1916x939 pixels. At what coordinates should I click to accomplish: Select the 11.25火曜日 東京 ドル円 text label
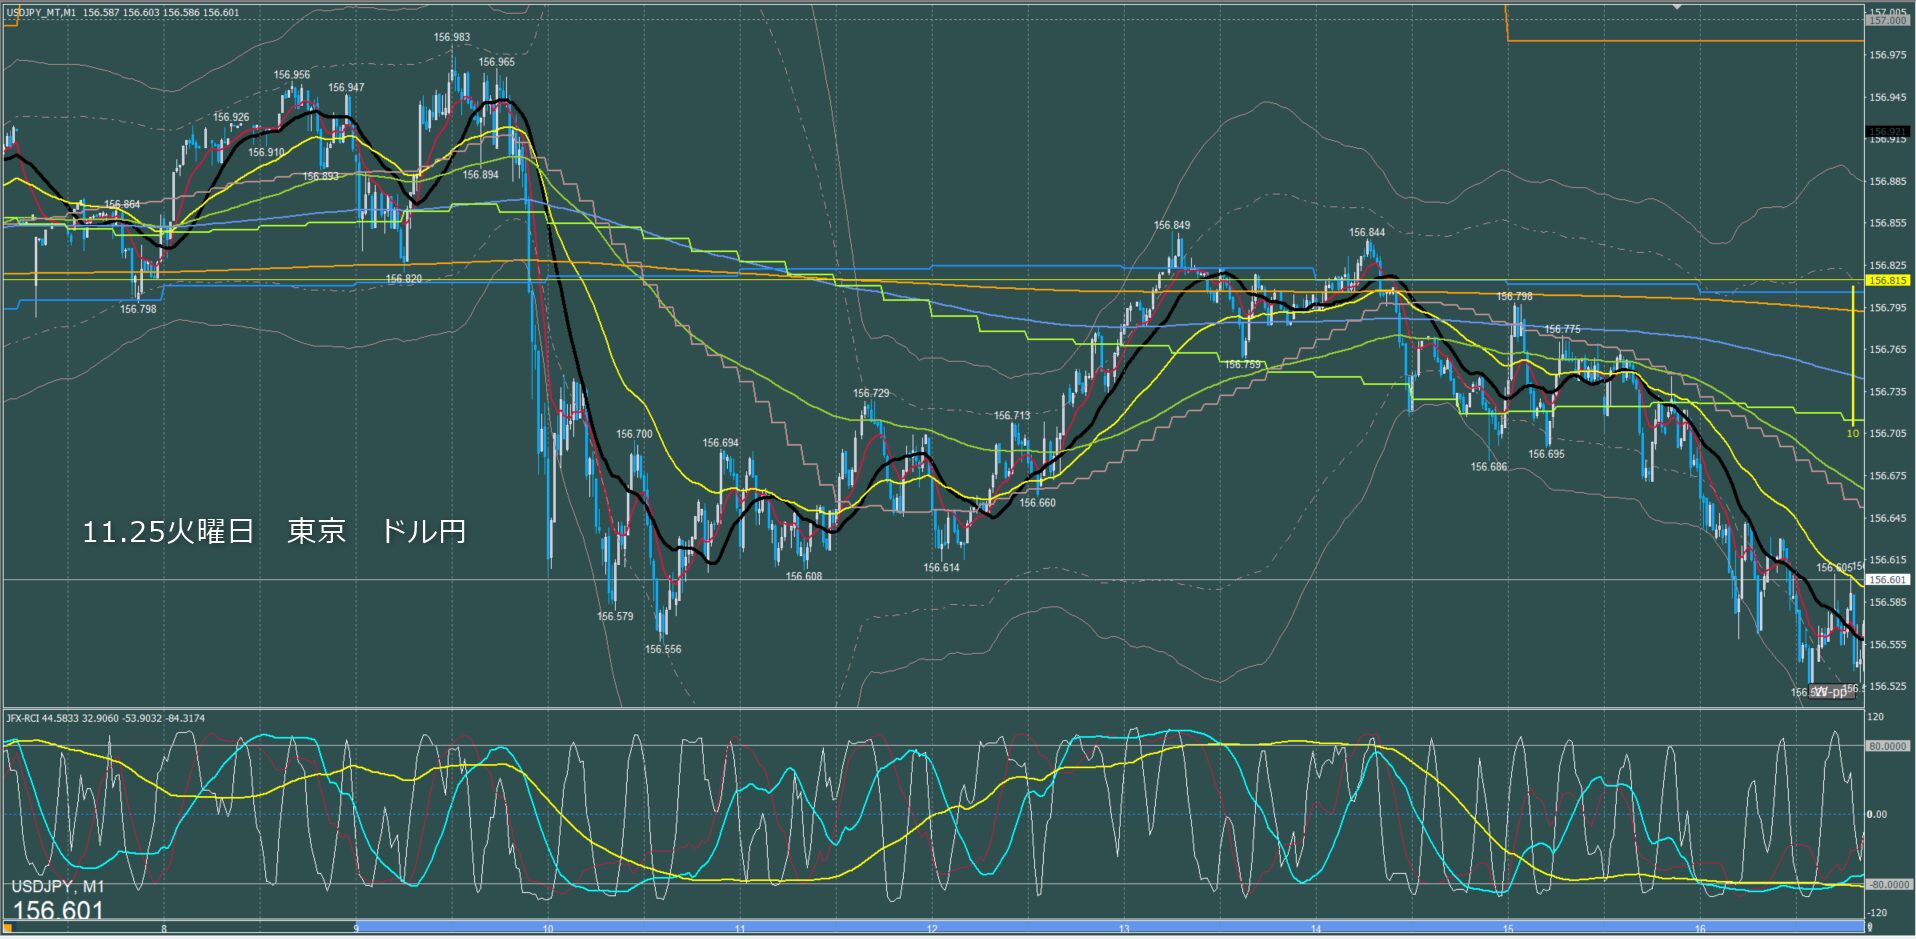pyautogui.click(x=274, y=531)
